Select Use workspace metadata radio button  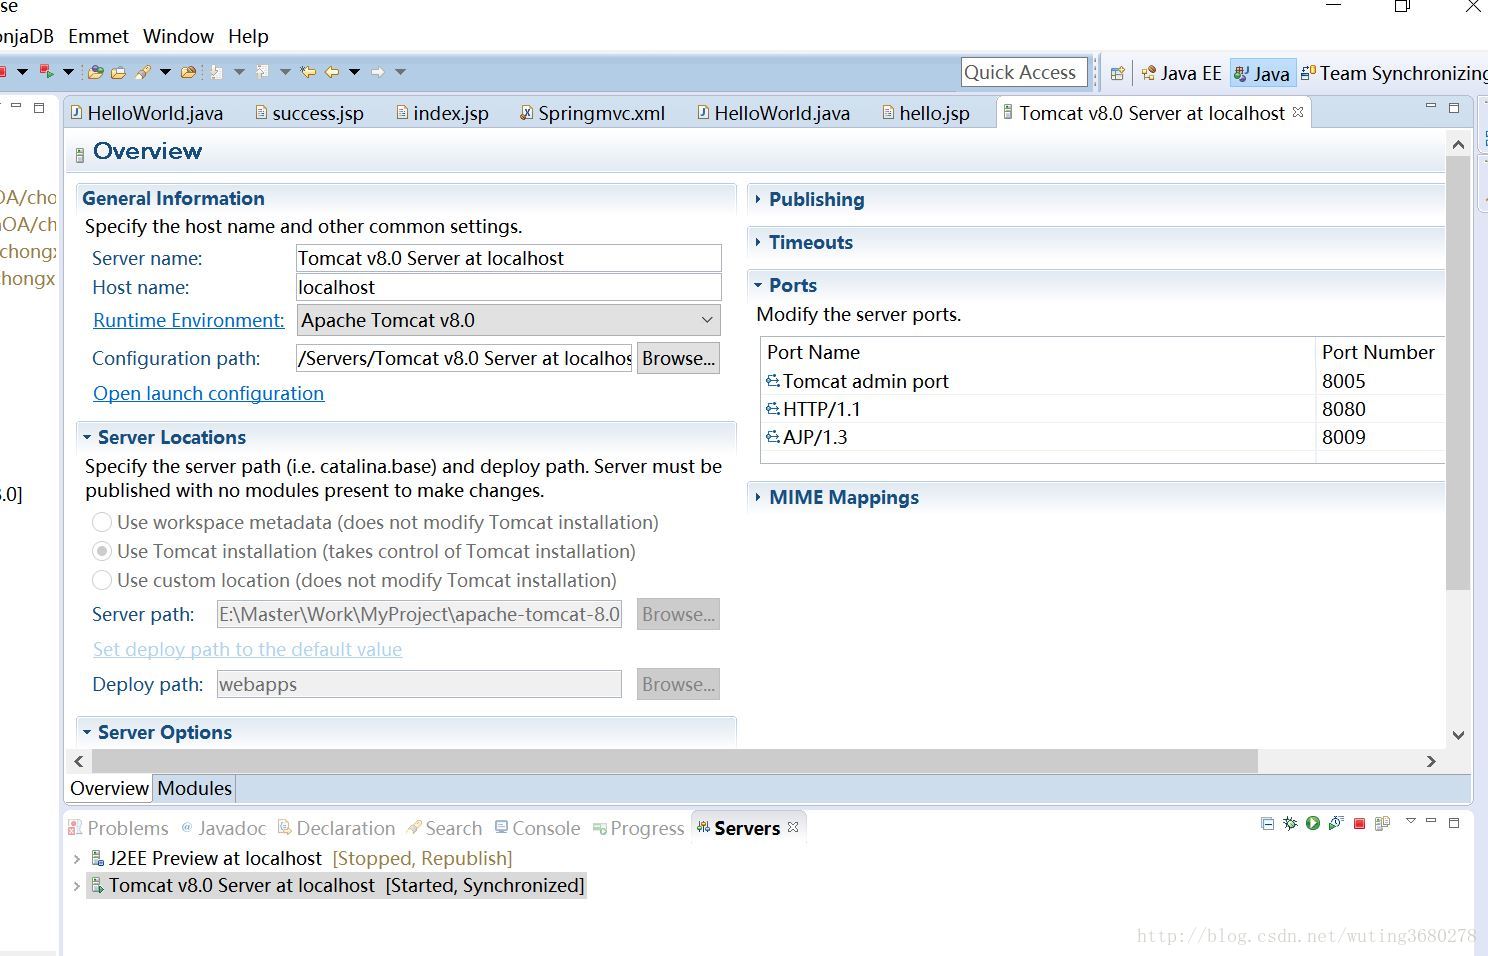pos(101,522)
